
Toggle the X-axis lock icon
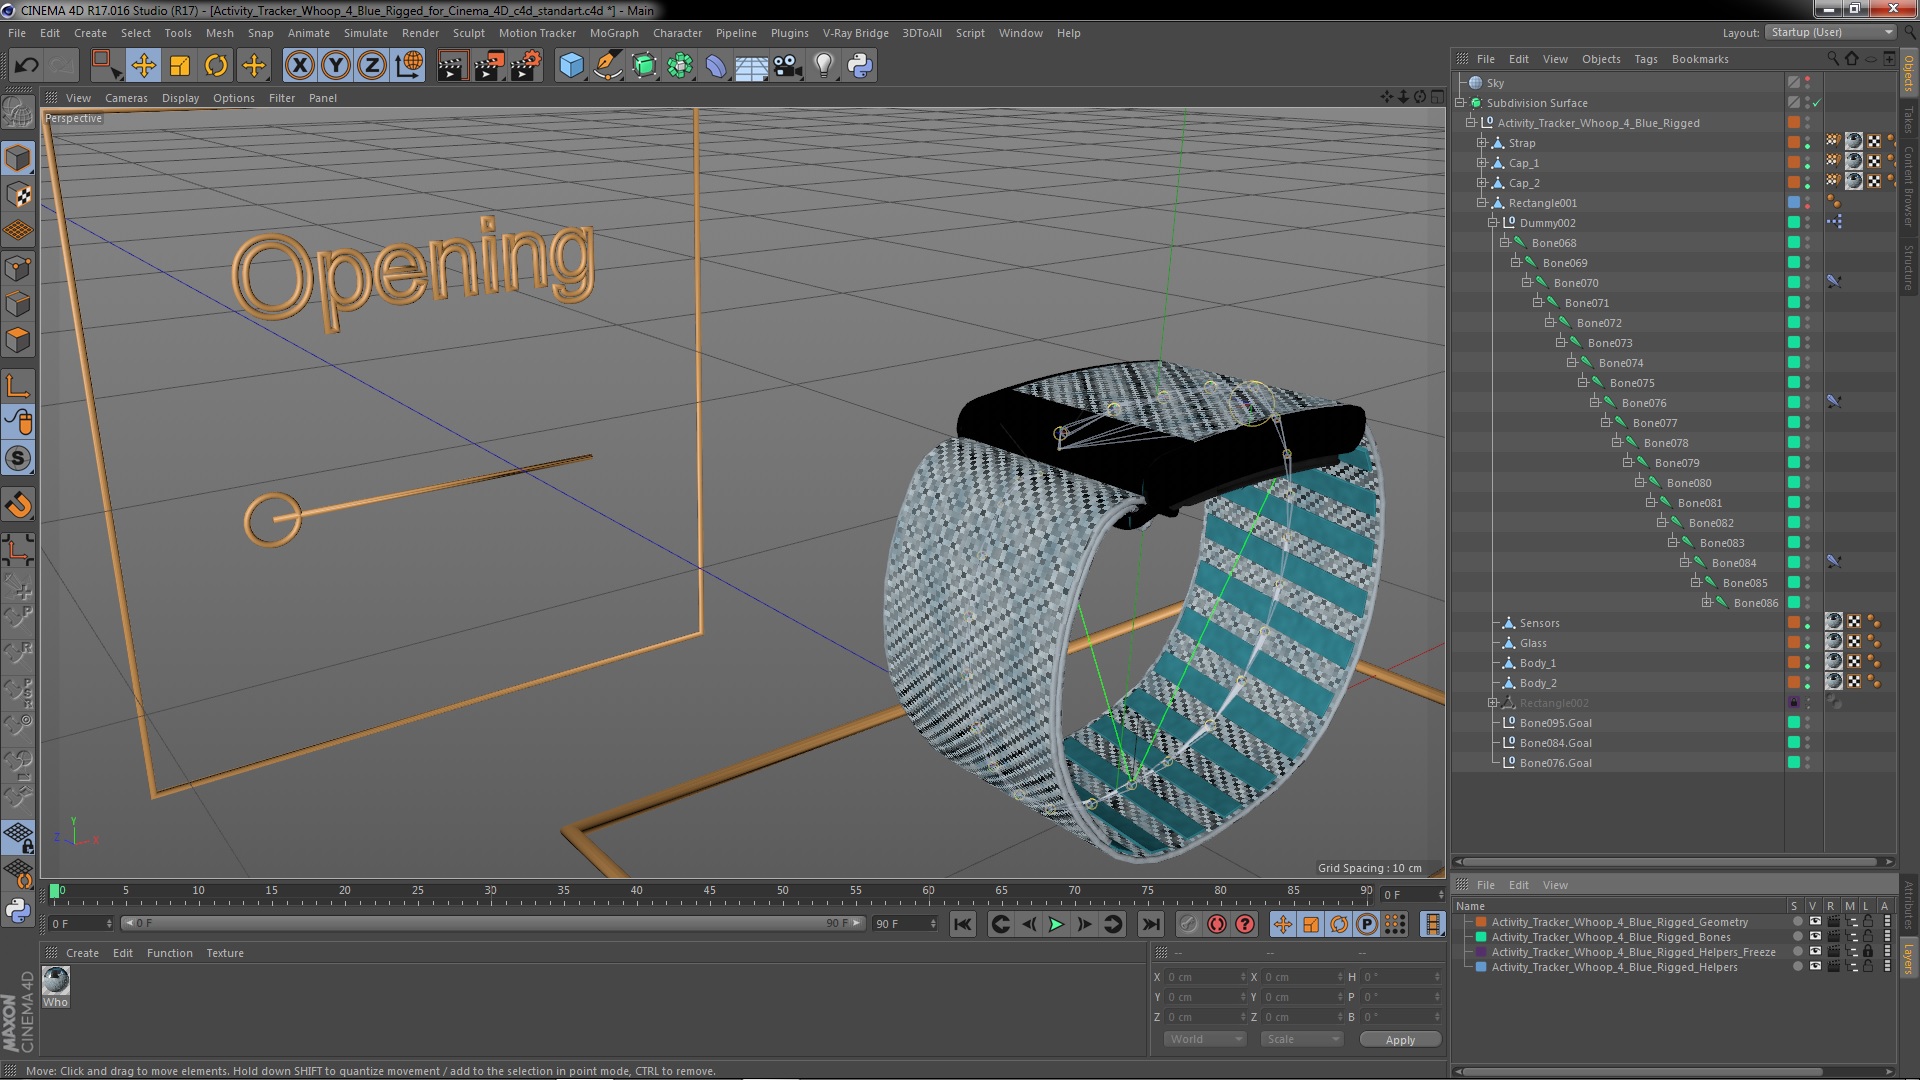(x=299, y=66)
